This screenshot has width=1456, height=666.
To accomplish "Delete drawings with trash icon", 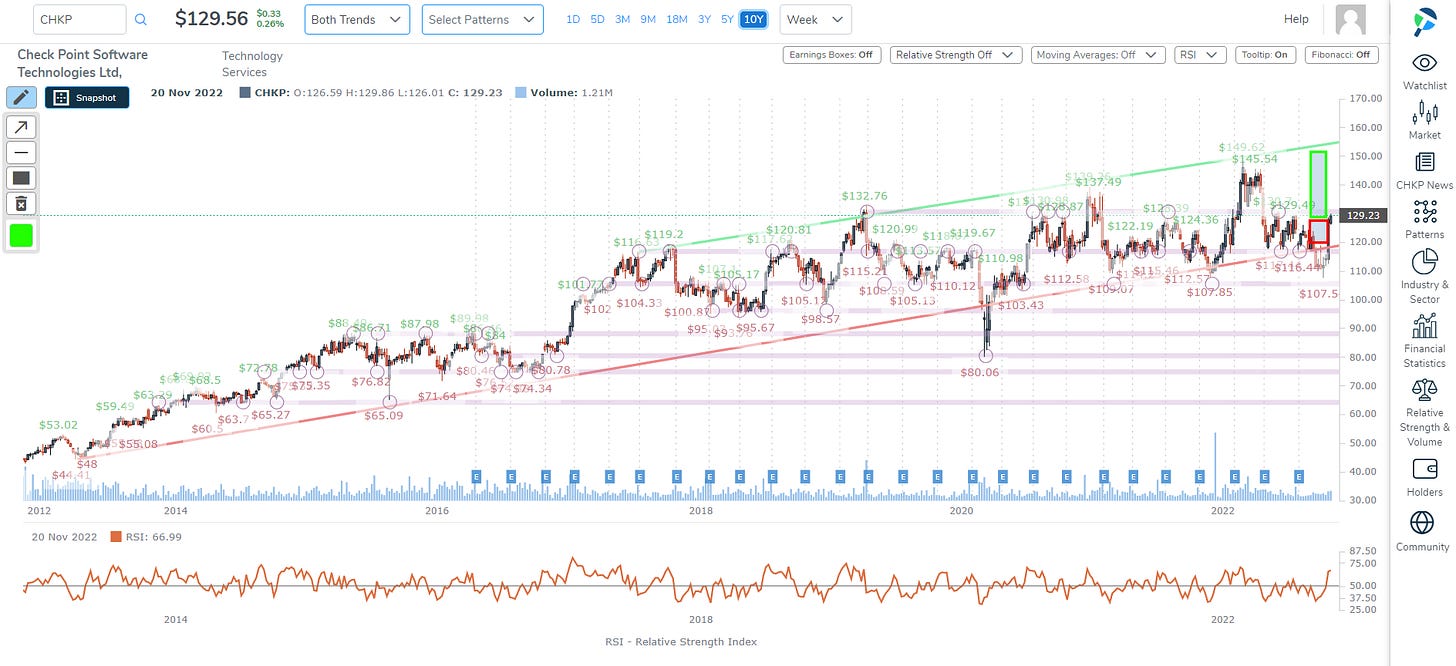I will pyautogui.click(x=21, y=204).
